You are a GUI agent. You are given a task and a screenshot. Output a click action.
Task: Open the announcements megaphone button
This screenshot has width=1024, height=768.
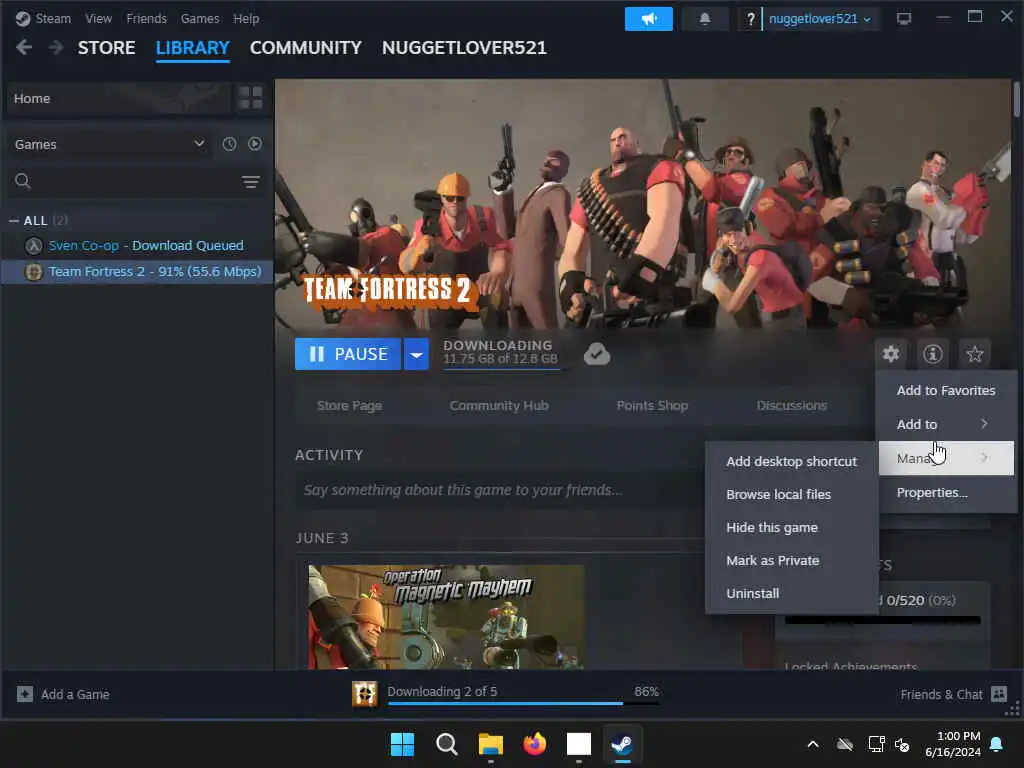point(648,19)
